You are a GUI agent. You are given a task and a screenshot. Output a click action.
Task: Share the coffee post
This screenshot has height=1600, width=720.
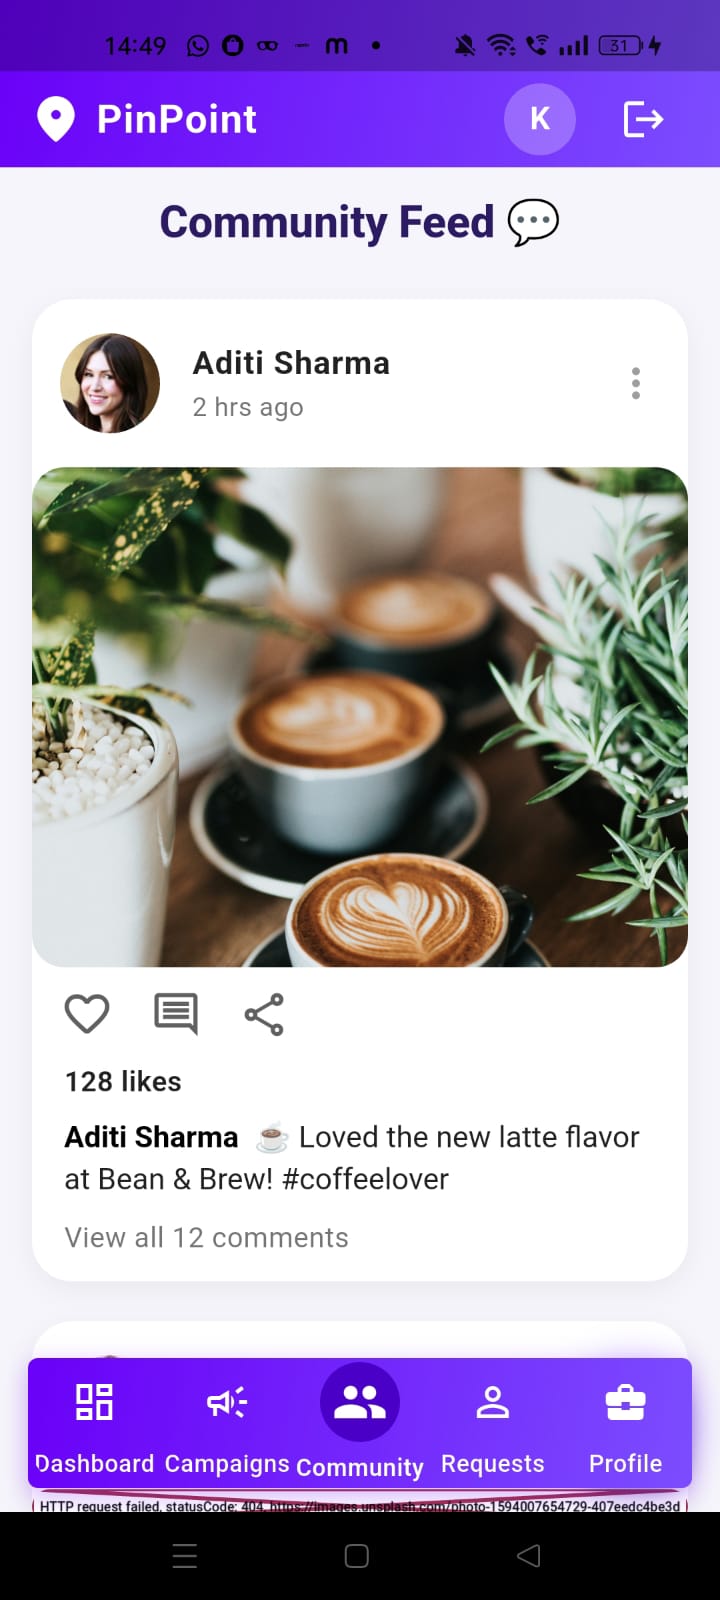pyautogui.click(x=264, y=1014)
